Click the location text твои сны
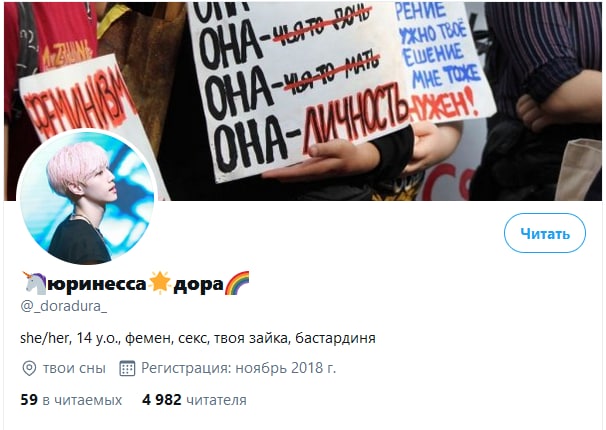This screenshot has width=606, height=430. click(74, 368)
